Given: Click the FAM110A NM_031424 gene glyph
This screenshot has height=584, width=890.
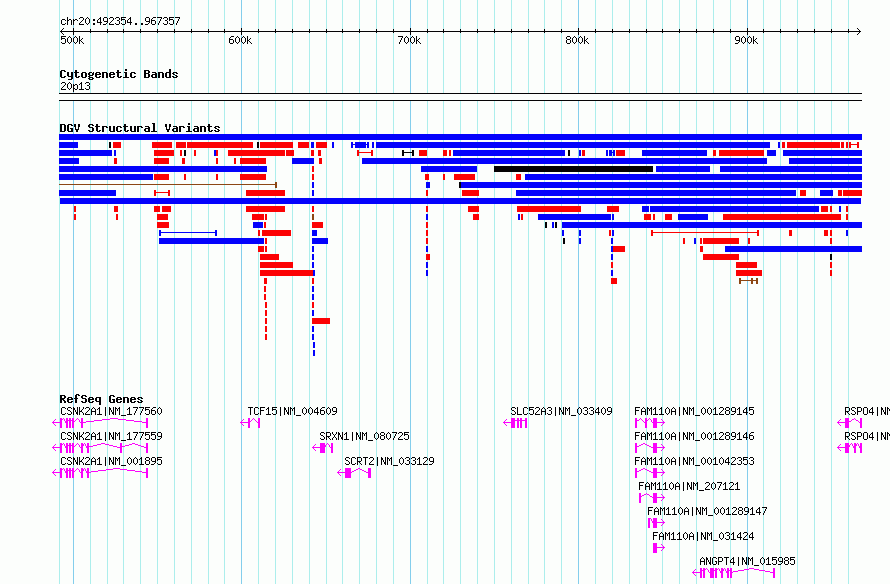Looking at the screenshot, I should pyautogui.click(x=658, y=548).
